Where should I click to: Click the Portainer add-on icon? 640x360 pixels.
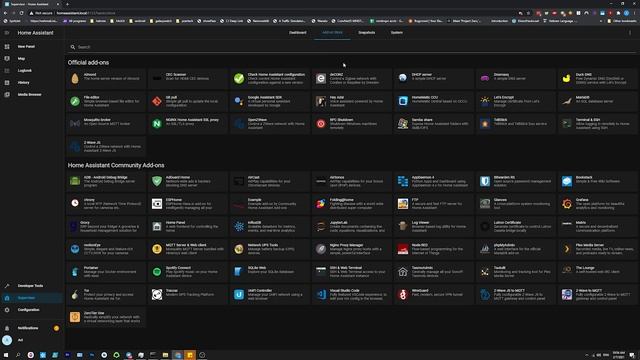click(75, 271)
